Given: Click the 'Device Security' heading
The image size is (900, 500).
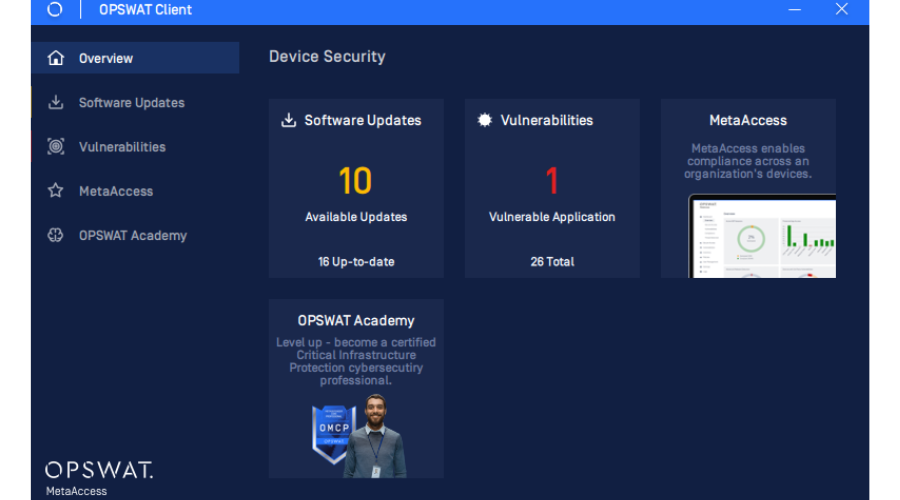Looking at the screenshot, I should pyautogui.click(x=327, y=56).
